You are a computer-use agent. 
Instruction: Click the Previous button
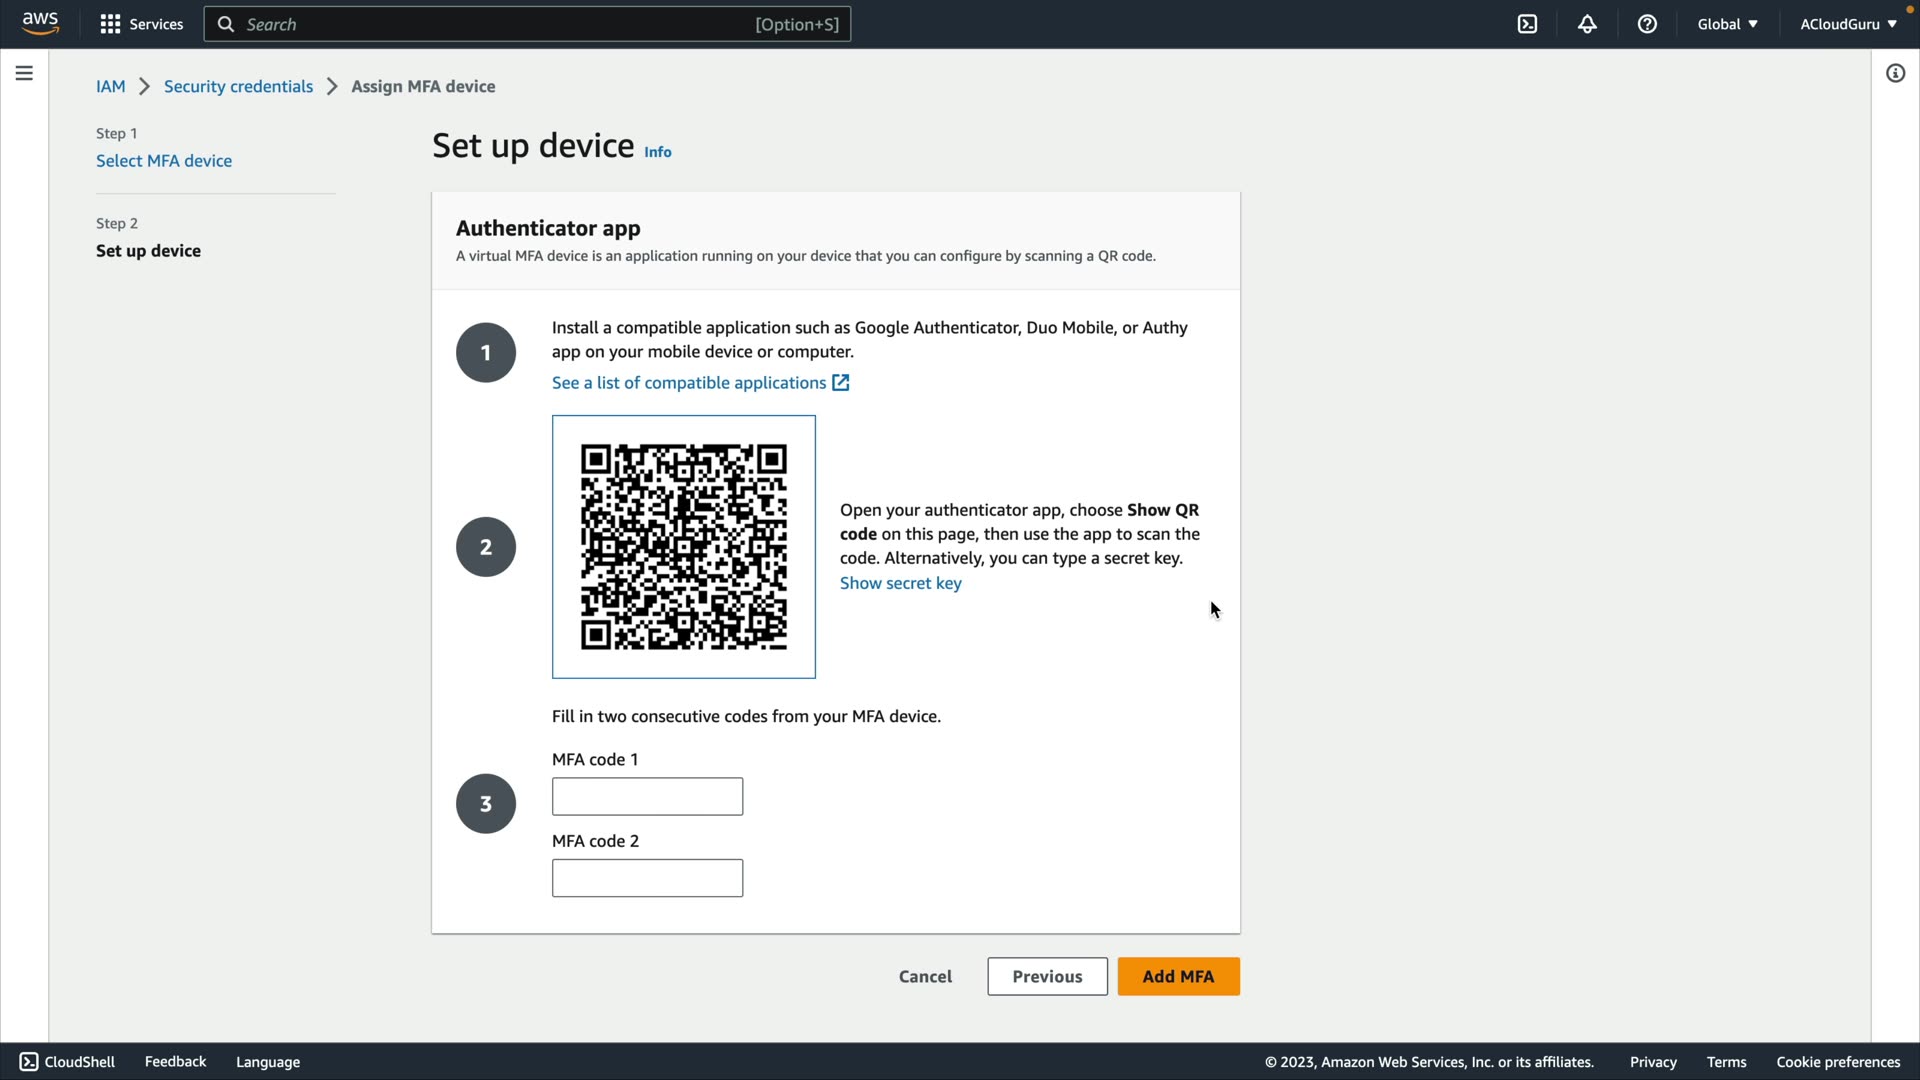coord(1047,976)
